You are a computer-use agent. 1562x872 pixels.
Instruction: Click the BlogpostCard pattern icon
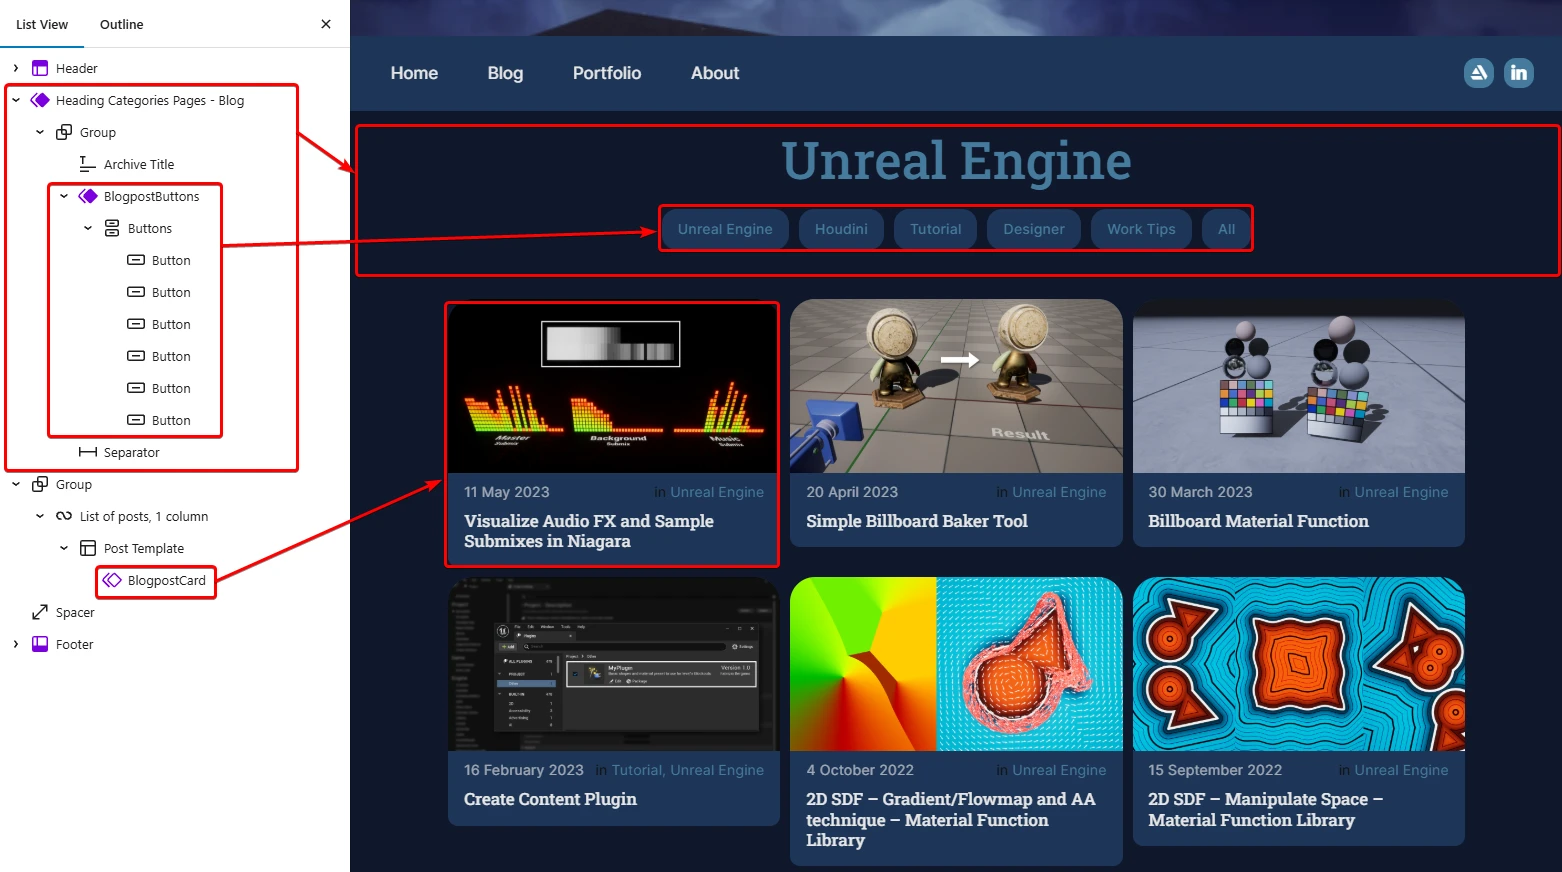(x=112, y=580)
